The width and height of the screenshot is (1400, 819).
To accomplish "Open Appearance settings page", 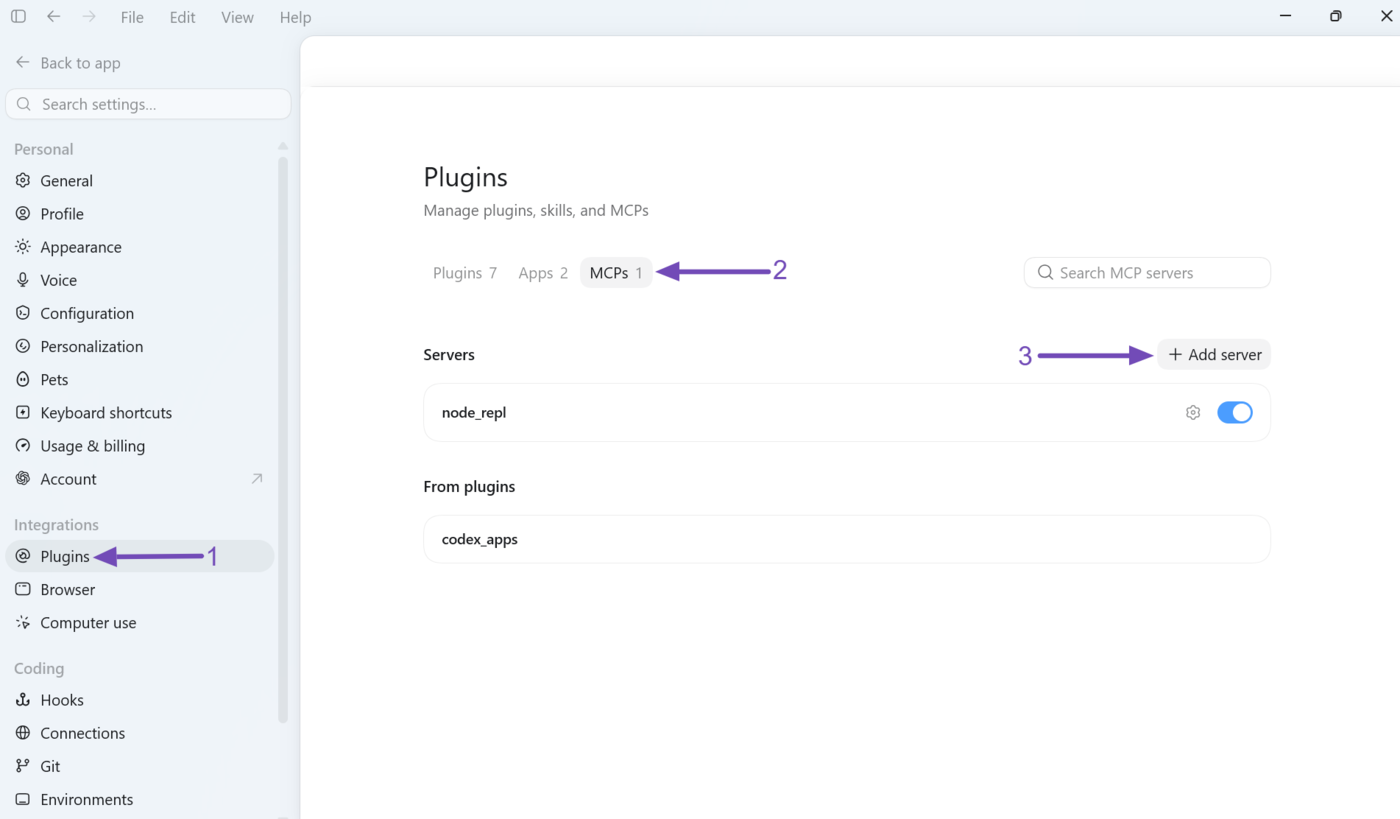I will point(140,247).
